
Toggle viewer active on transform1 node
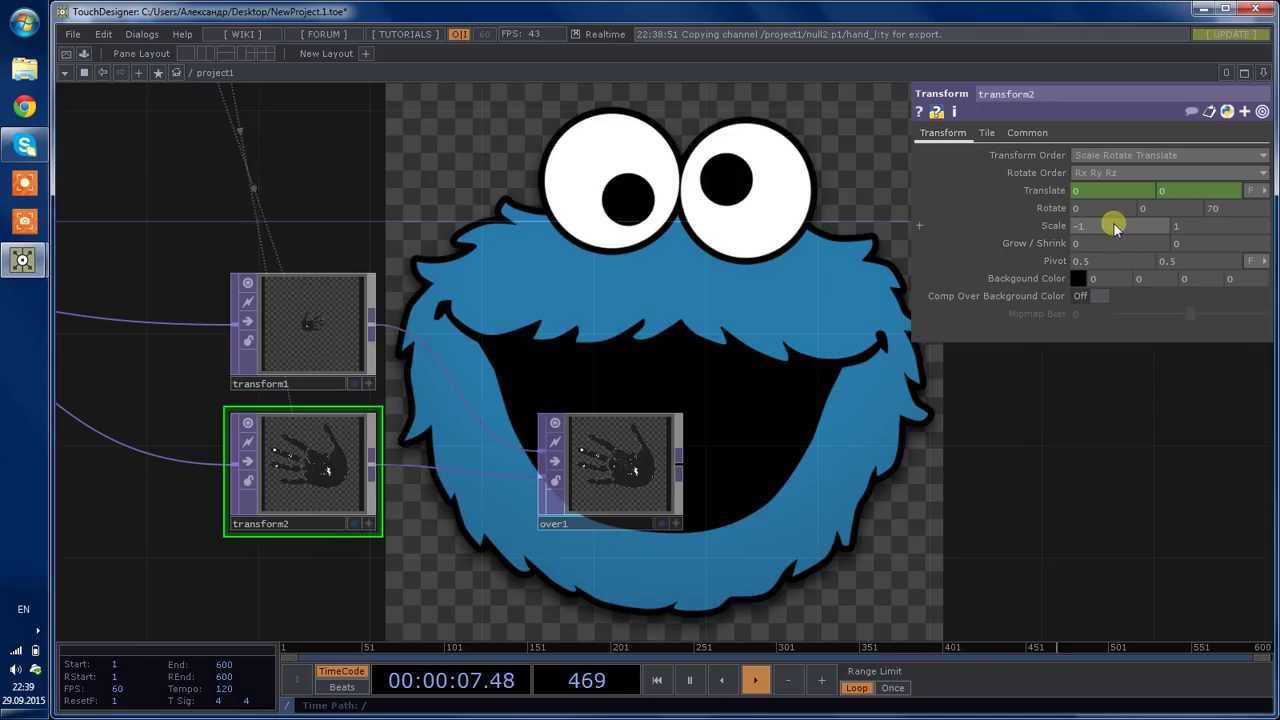tap(247, 283)
